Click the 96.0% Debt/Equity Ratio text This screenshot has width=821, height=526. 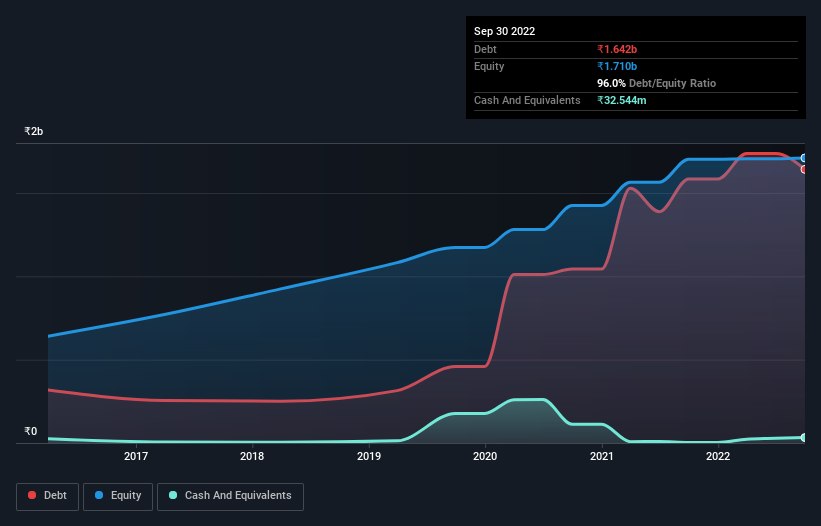click(x=656, y=83)
